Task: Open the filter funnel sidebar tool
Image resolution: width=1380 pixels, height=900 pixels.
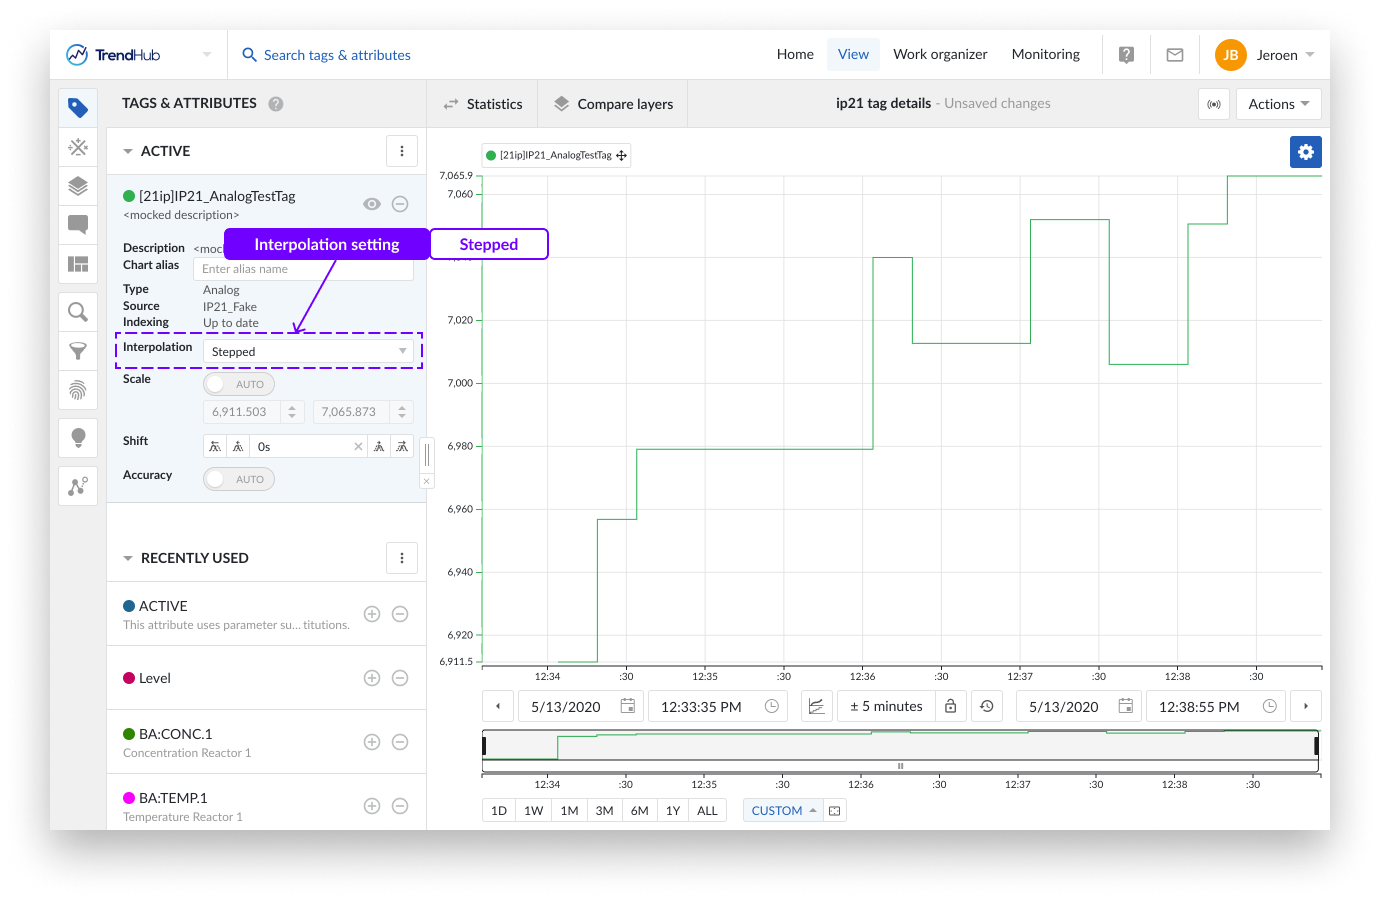Action: click(78, 351)
